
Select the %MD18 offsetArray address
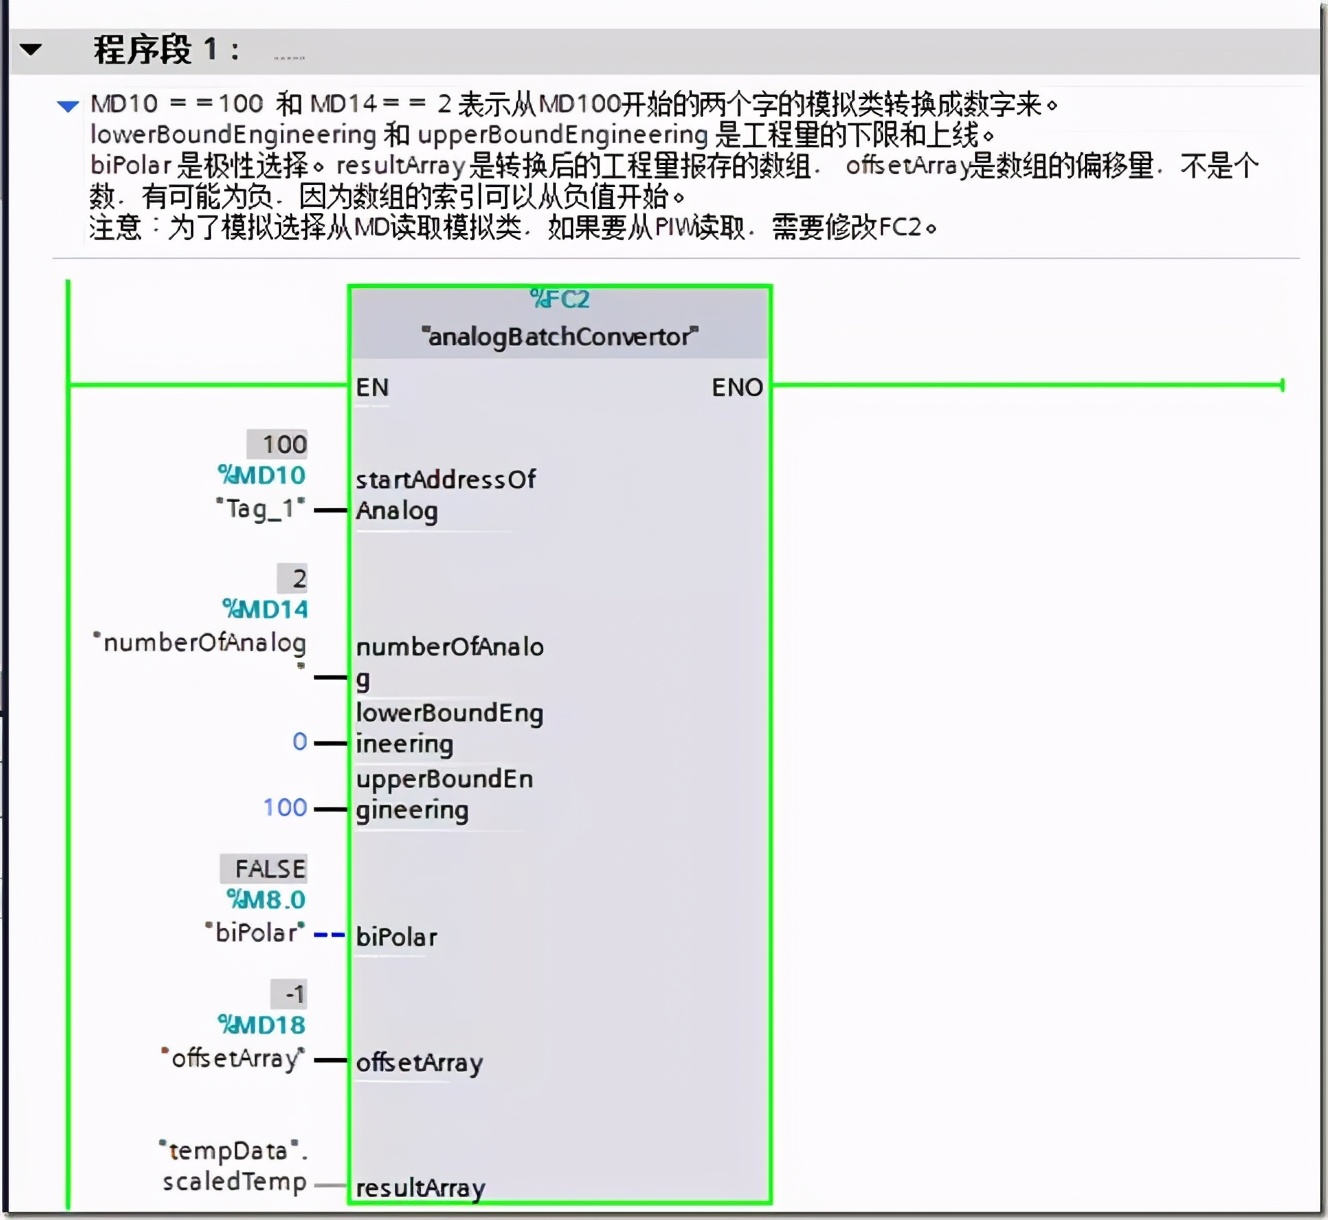point(262,1025)
